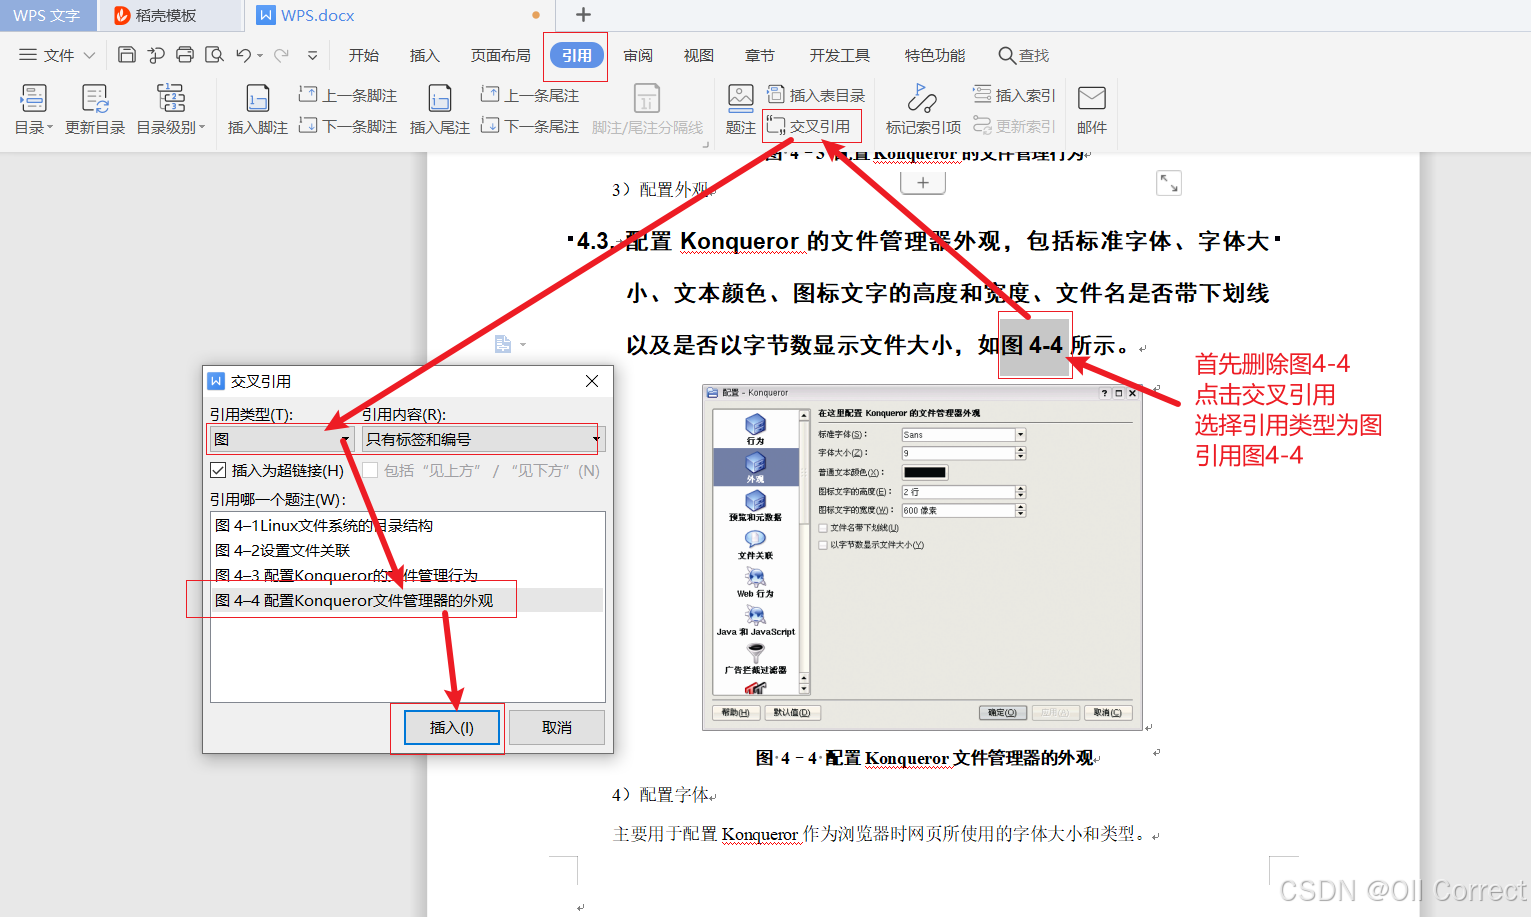Viewport: 1531px width, 917px height.
Task: Click the Redo arrow icon
Action: tap(282, 55)
